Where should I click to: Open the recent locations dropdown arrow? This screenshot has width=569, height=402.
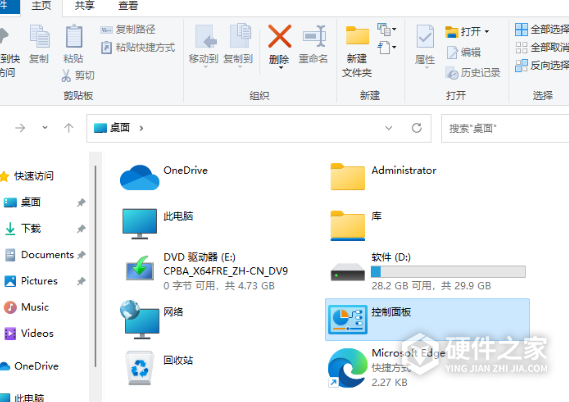[x=45, y=127]
